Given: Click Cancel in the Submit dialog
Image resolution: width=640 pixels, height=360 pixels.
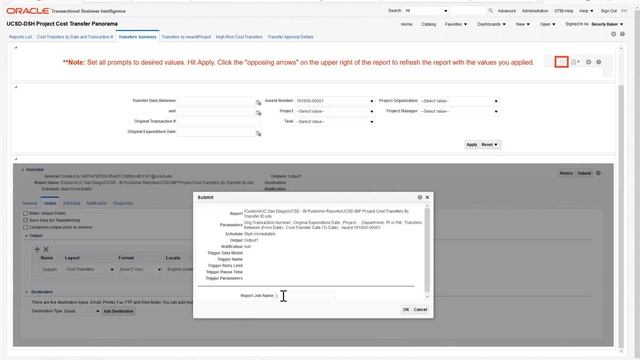Looking at the screenshot, I should 420,309.
